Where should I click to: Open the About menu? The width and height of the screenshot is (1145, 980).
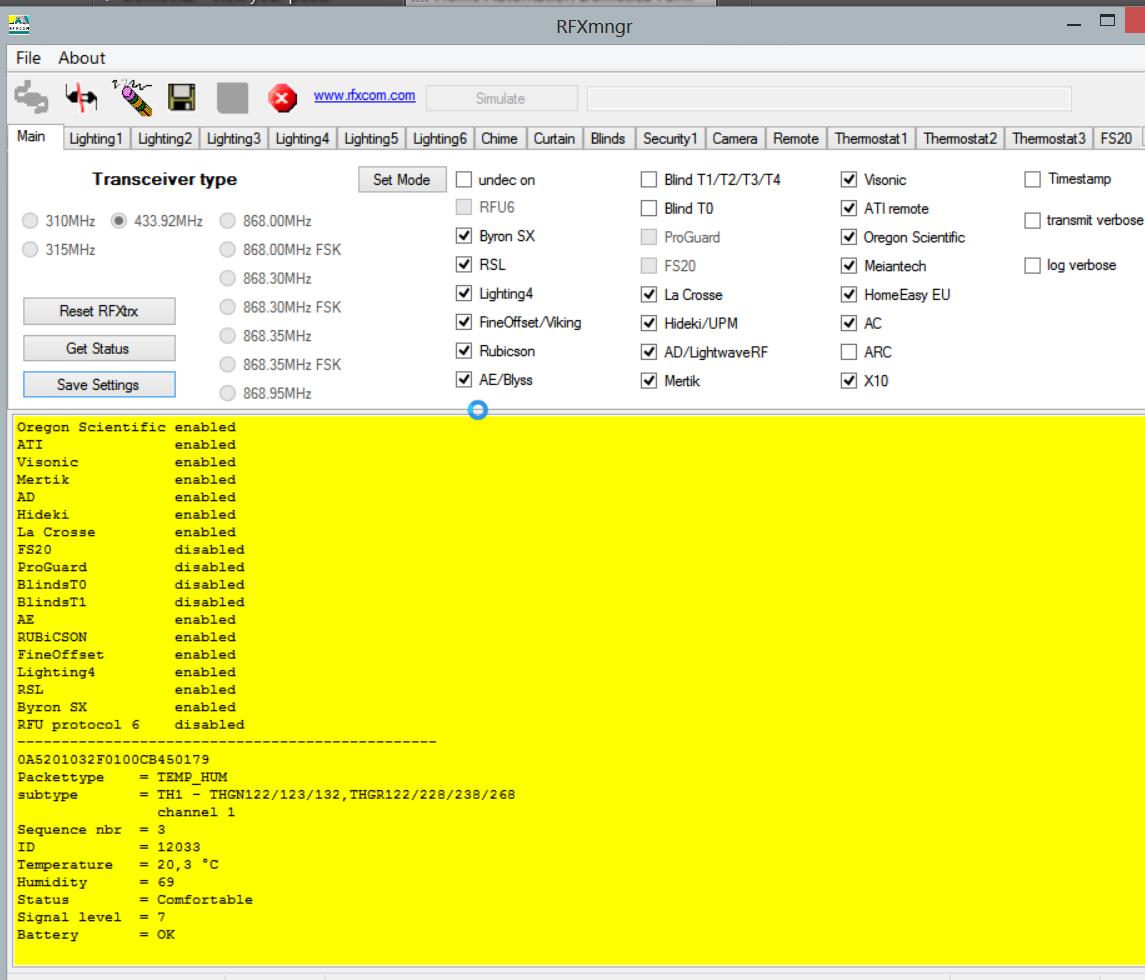(x=82, y=58)
